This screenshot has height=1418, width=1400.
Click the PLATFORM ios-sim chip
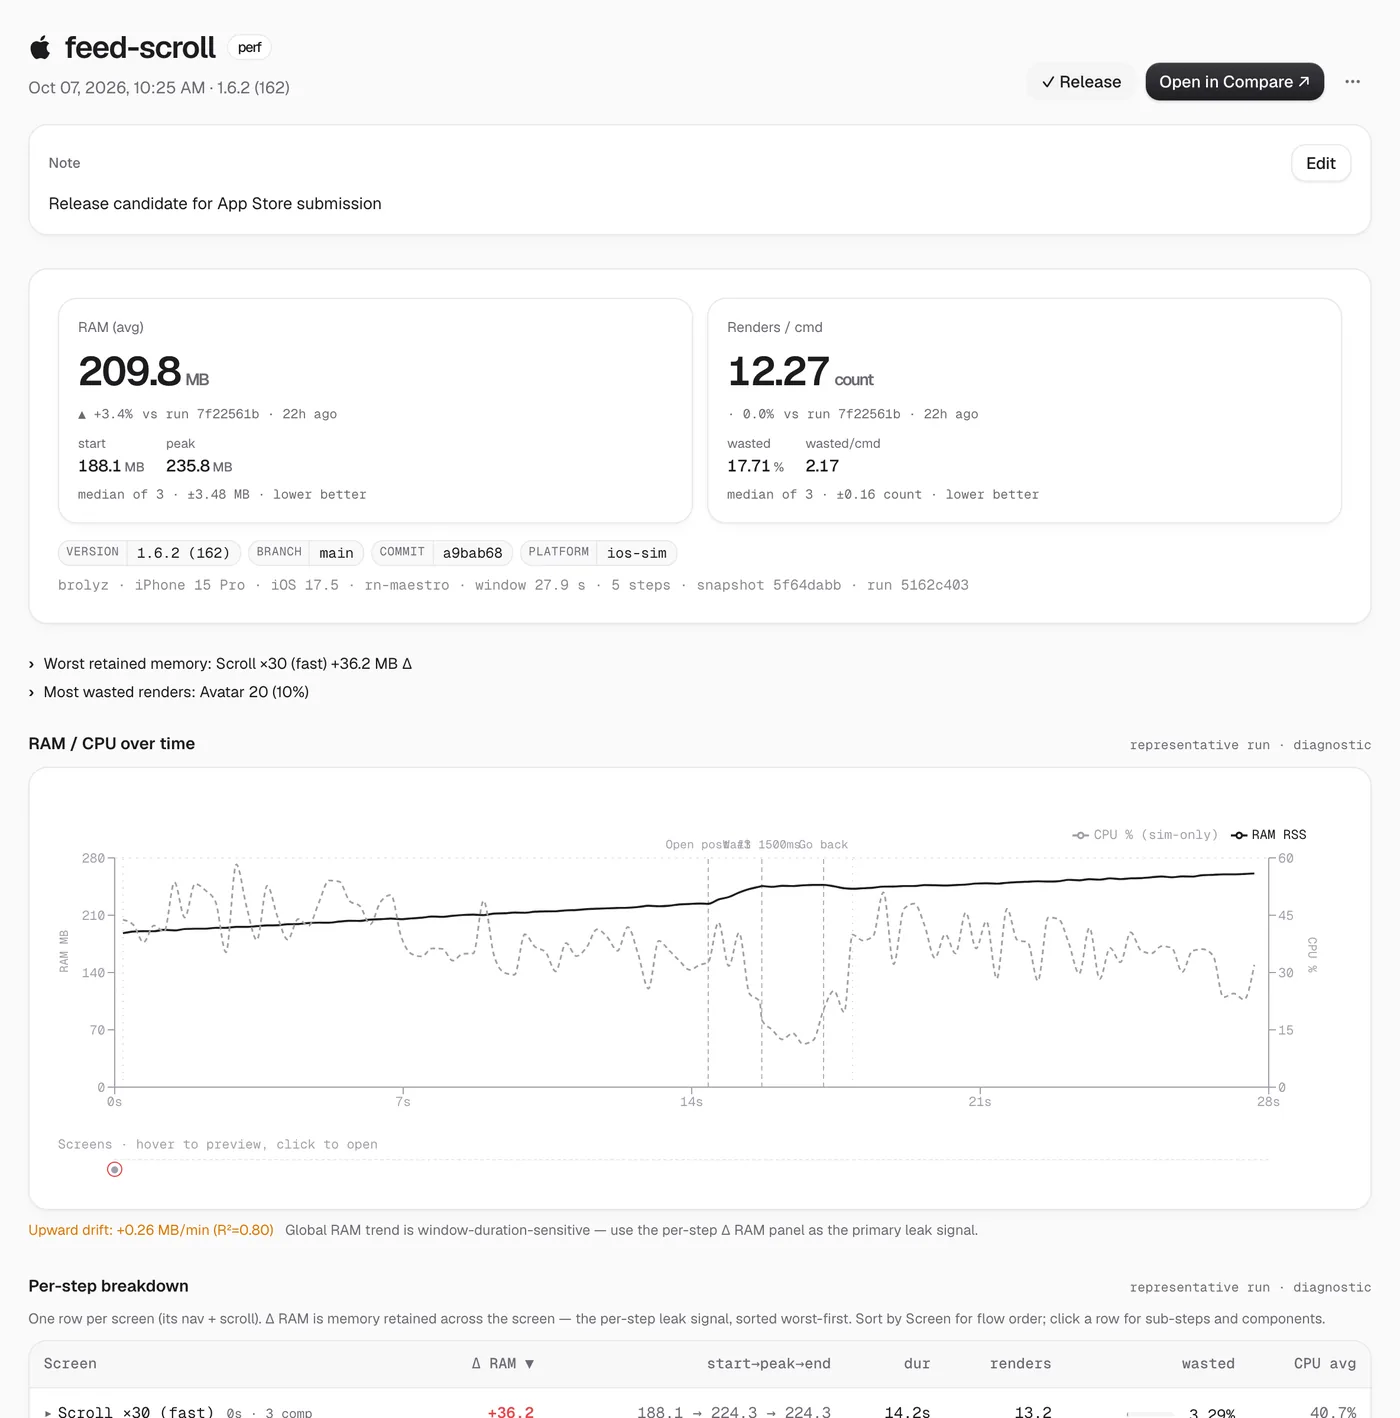pos(599,553)
